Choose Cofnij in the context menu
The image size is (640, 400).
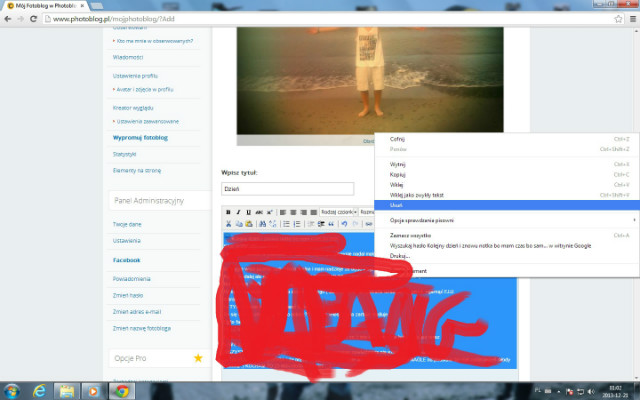coord(507,139)
